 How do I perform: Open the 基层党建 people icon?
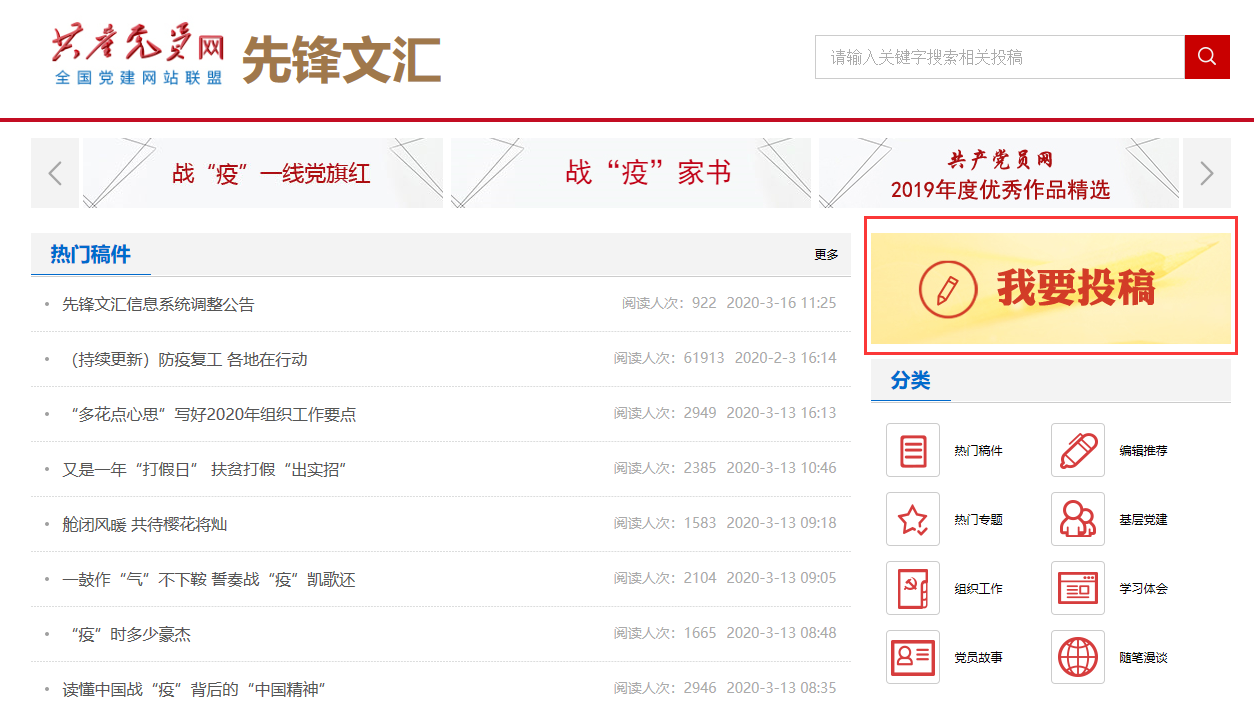point(1077,519)
